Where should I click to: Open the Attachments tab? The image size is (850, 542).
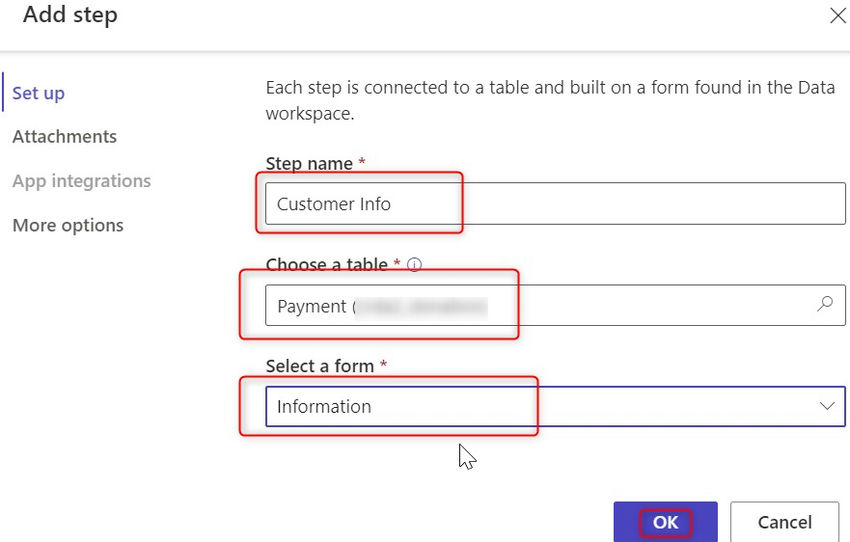[x=64, y=137]
